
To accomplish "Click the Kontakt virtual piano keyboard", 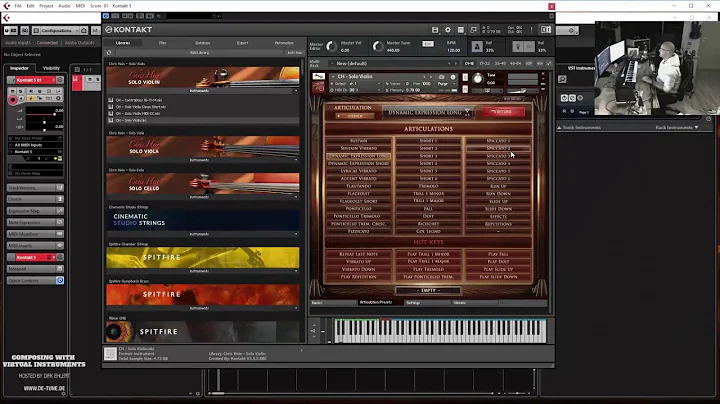I will coord(440,331).
